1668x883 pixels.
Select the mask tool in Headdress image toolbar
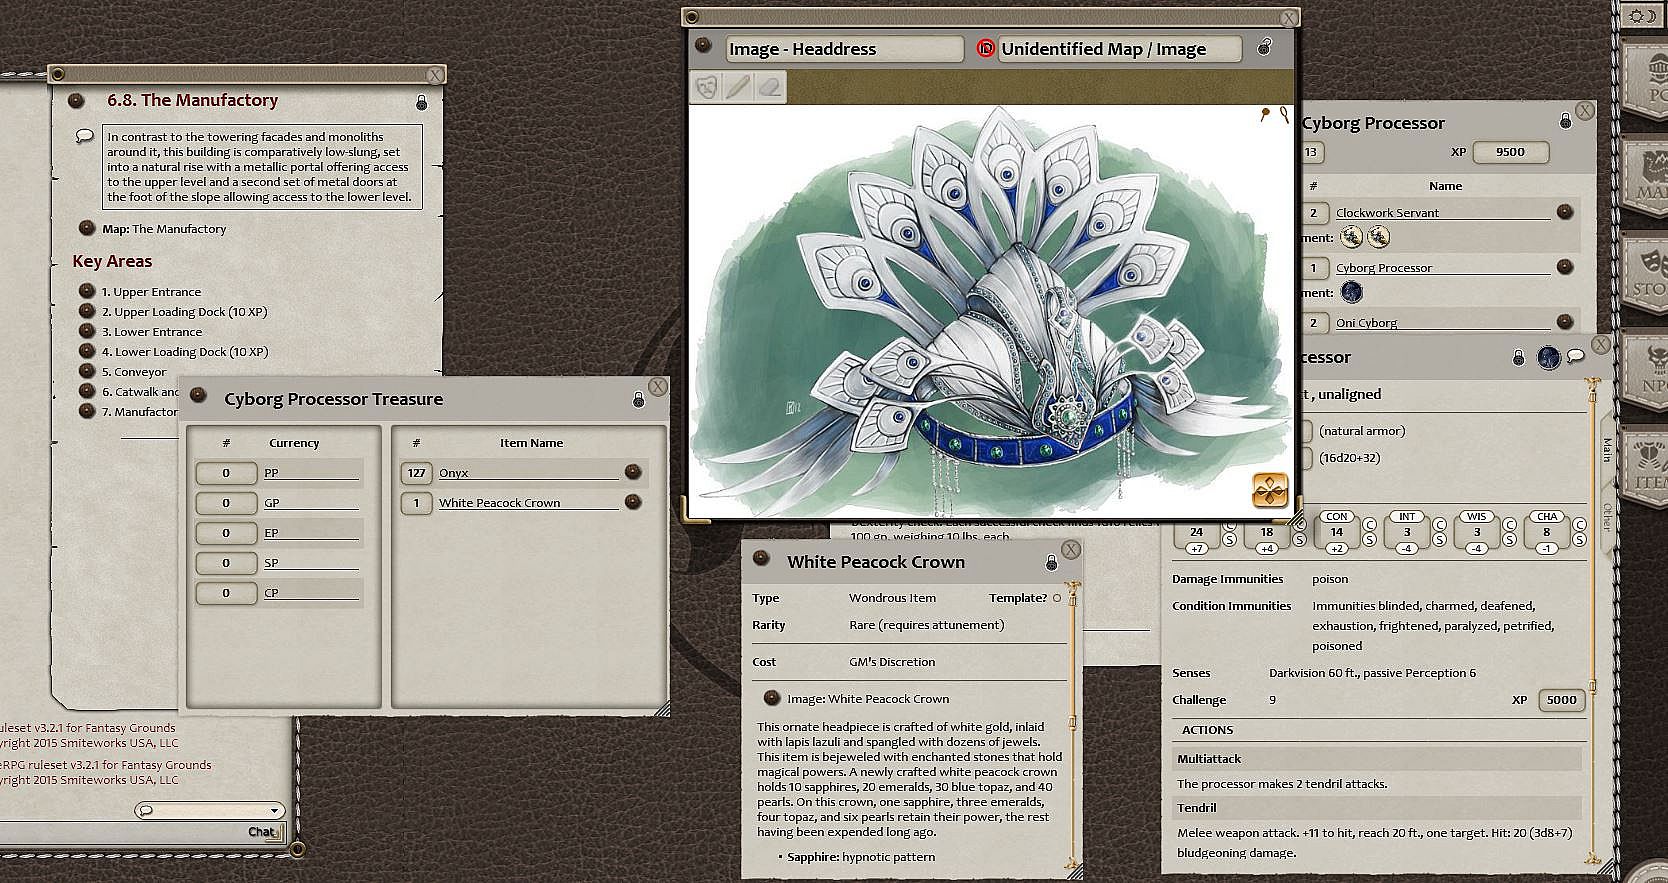point(707,86)
